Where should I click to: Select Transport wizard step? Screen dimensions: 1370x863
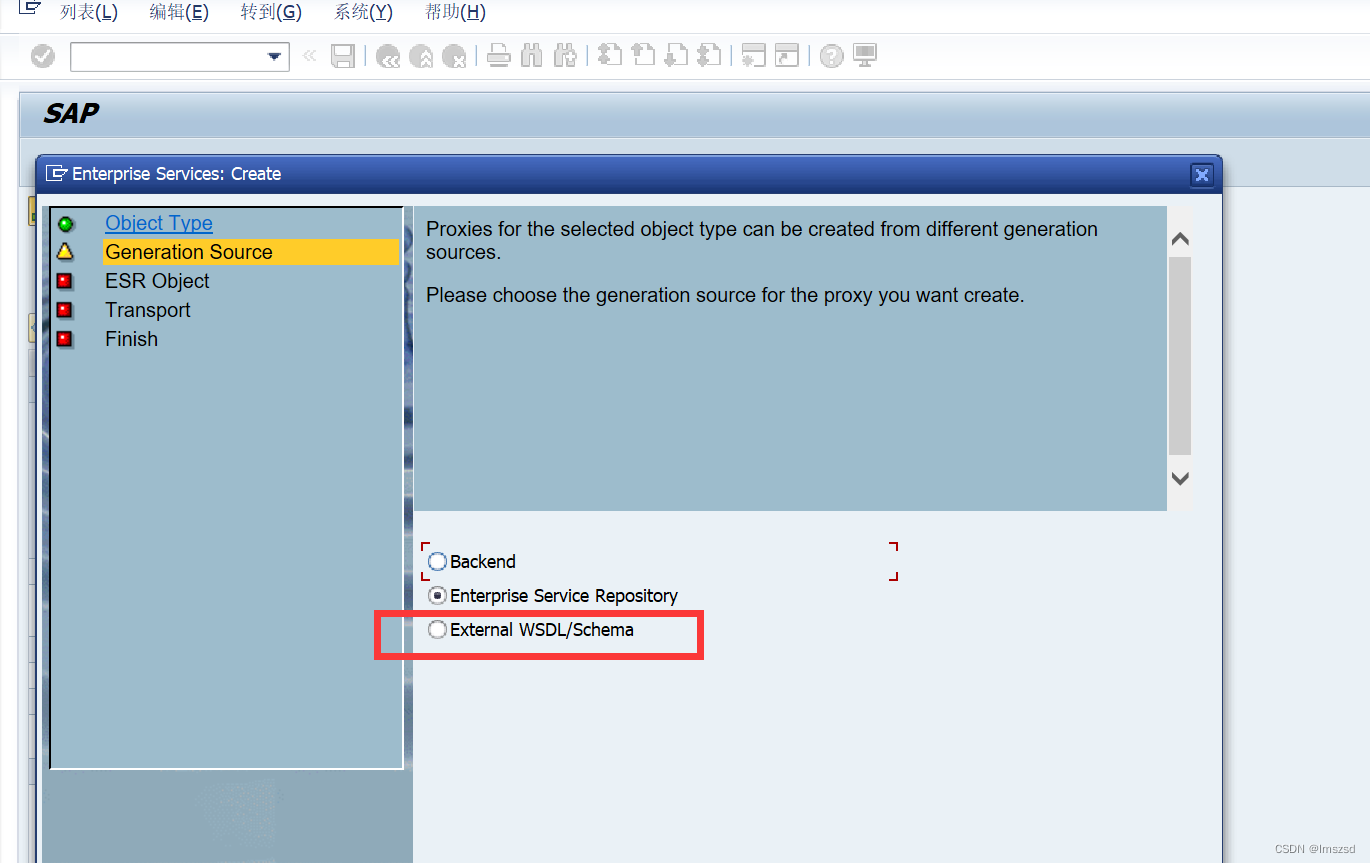tap(148, 310)
